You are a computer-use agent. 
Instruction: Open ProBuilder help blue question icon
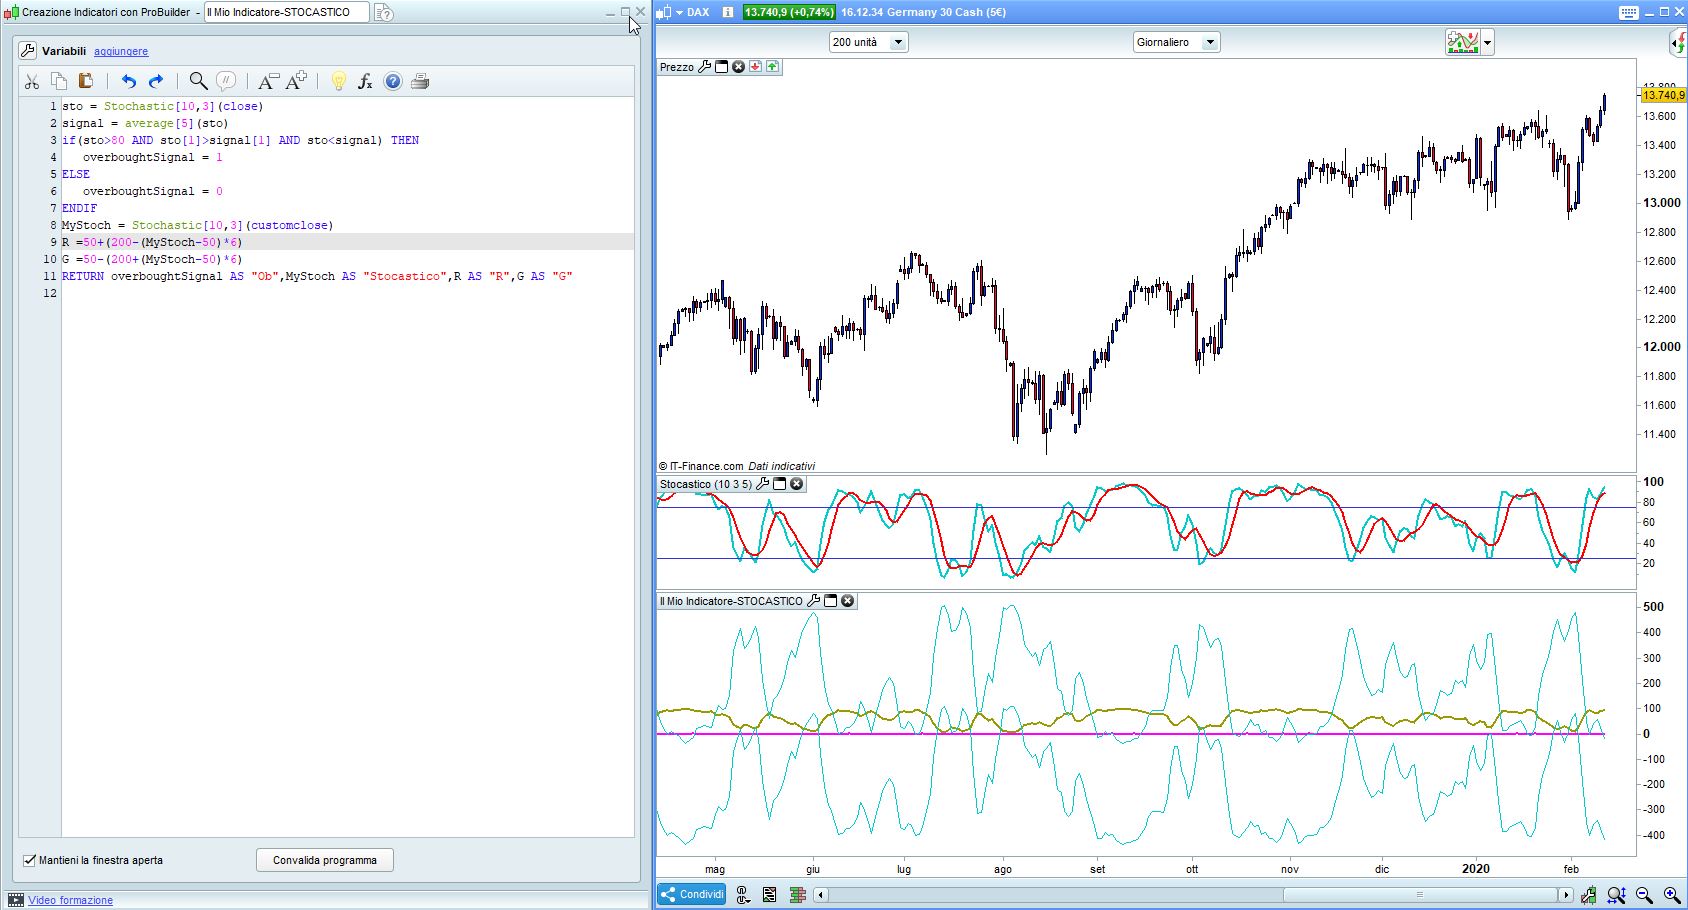pyautogui.click(x=393, y=82)
